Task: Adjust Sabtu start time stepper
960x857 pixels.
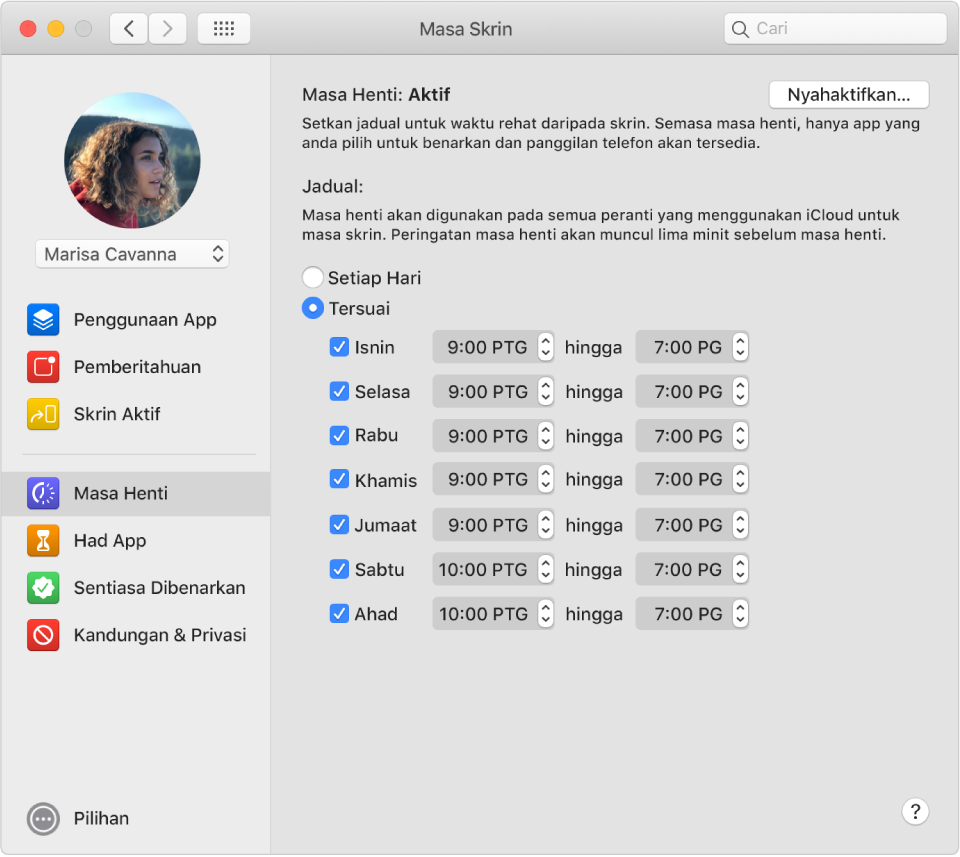Action: [x=546, y=569]
